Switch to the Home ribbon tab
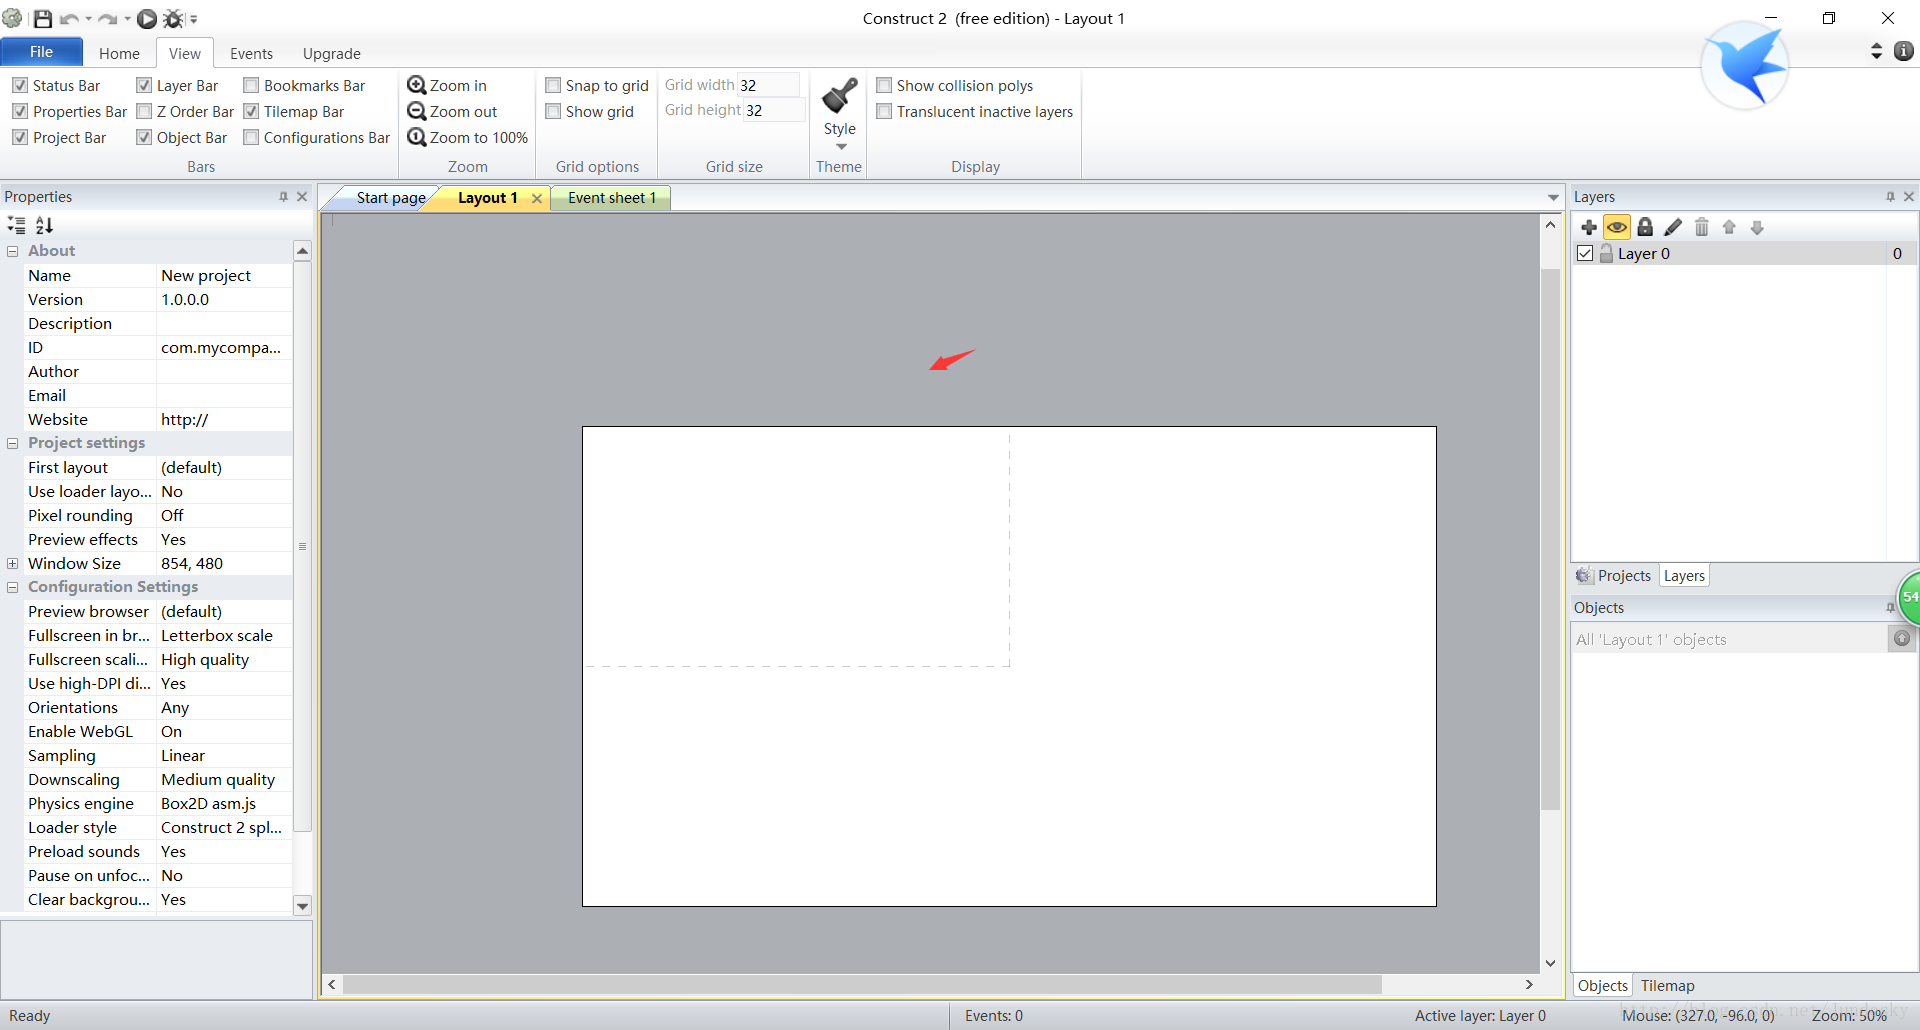The height and width of the screenshot is (1030, 1920). [x=119, y=53]
